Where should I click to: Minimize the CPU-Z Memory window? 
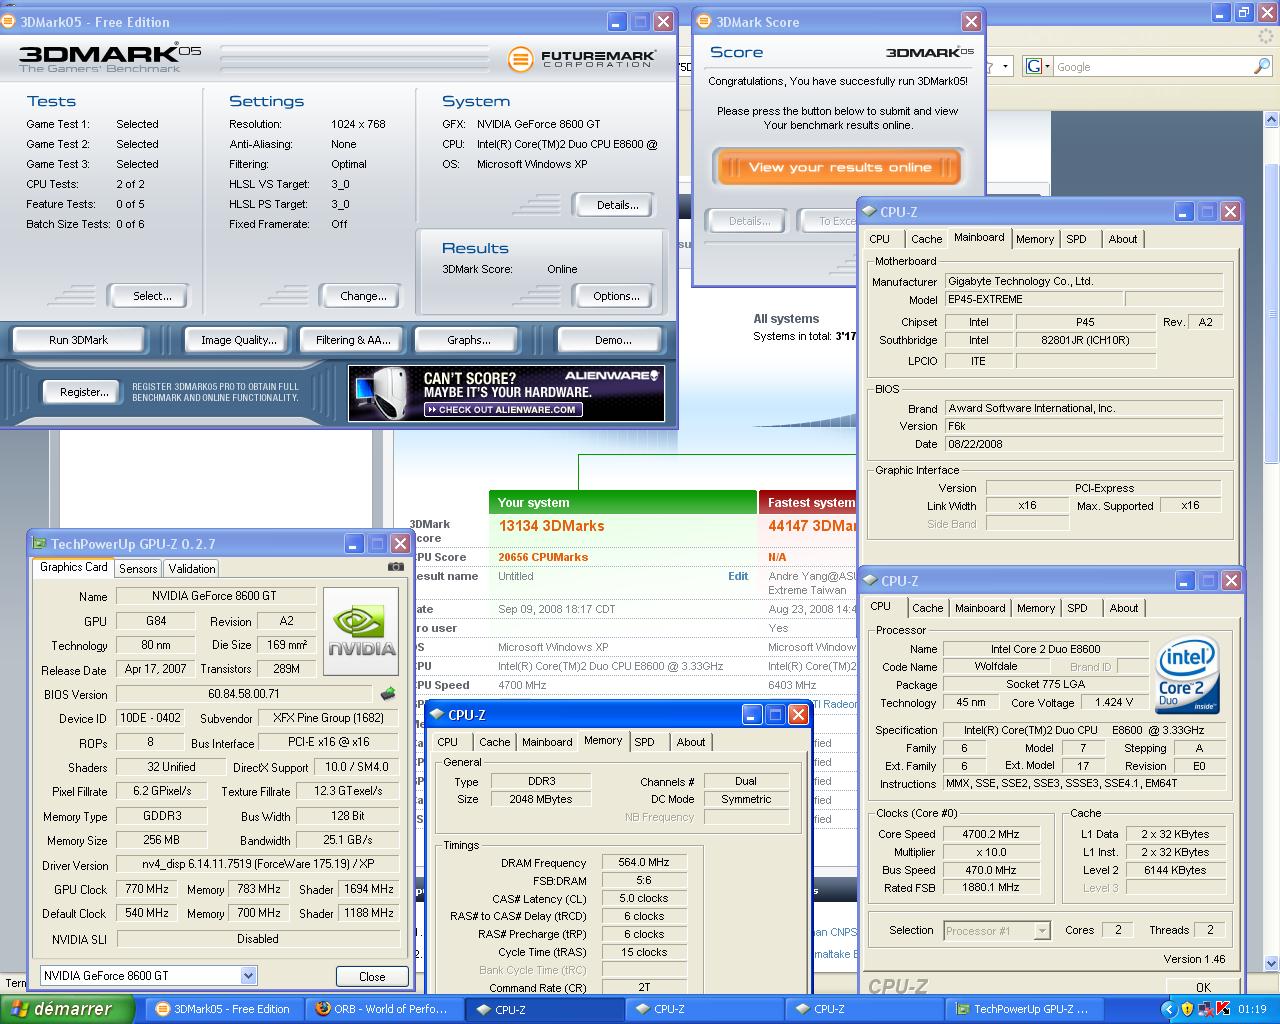coord(752,714)
